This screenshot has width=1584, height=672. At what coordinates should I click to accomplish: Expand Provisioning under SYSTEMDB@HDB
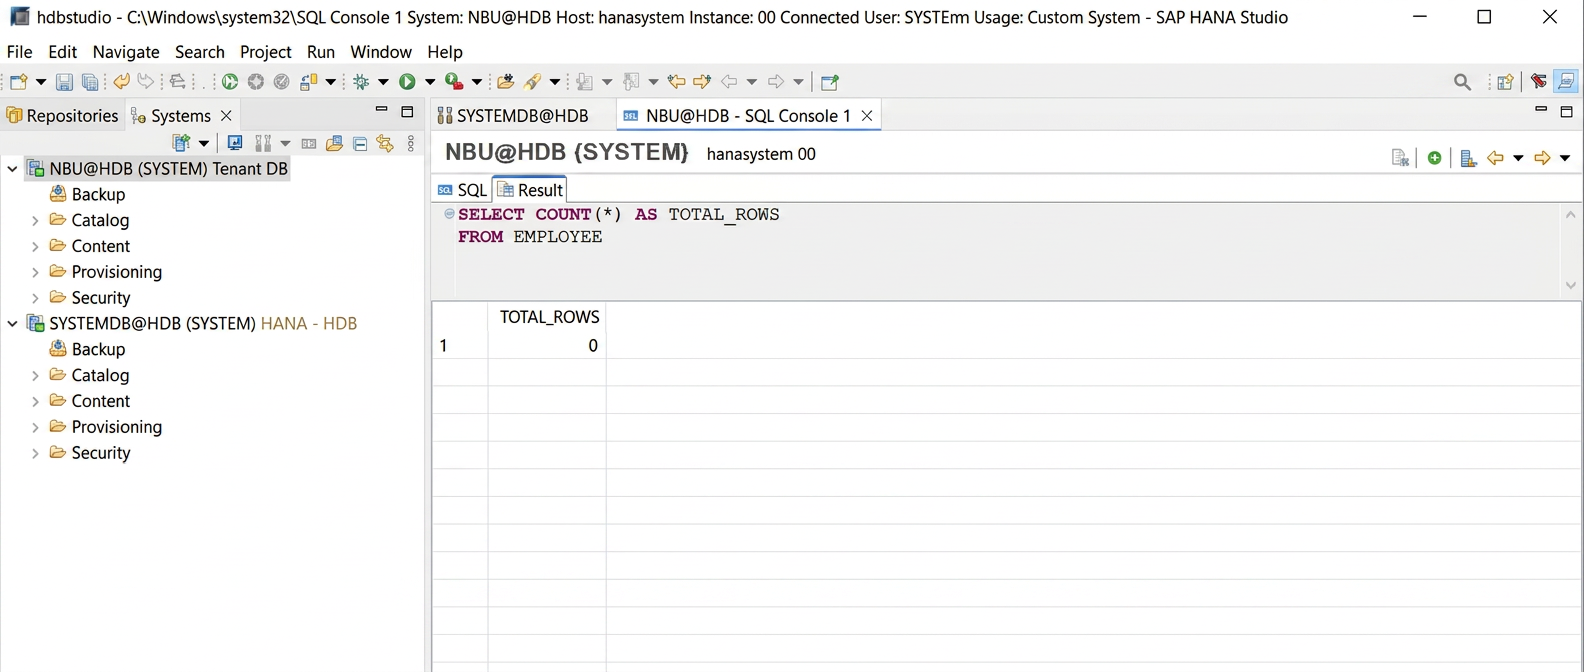pos(35,427)
